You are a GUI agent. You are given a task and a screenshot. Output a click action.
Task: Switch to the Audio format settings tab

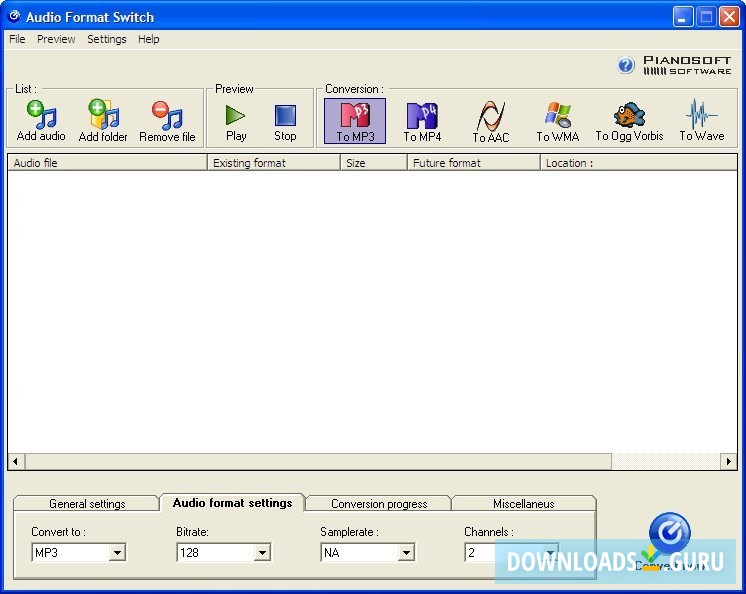click(232, 503)
